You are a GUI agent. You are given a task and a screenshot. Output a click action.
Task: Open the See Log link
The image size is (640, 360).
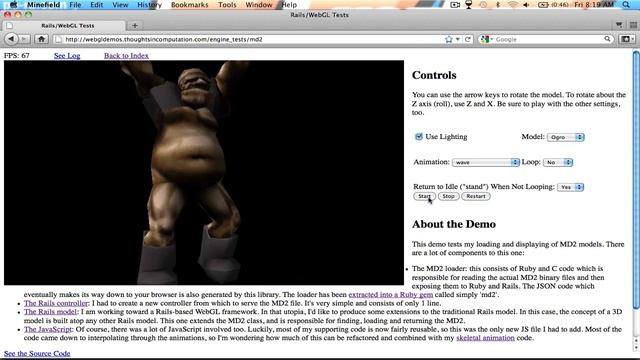tap(67, 56)
